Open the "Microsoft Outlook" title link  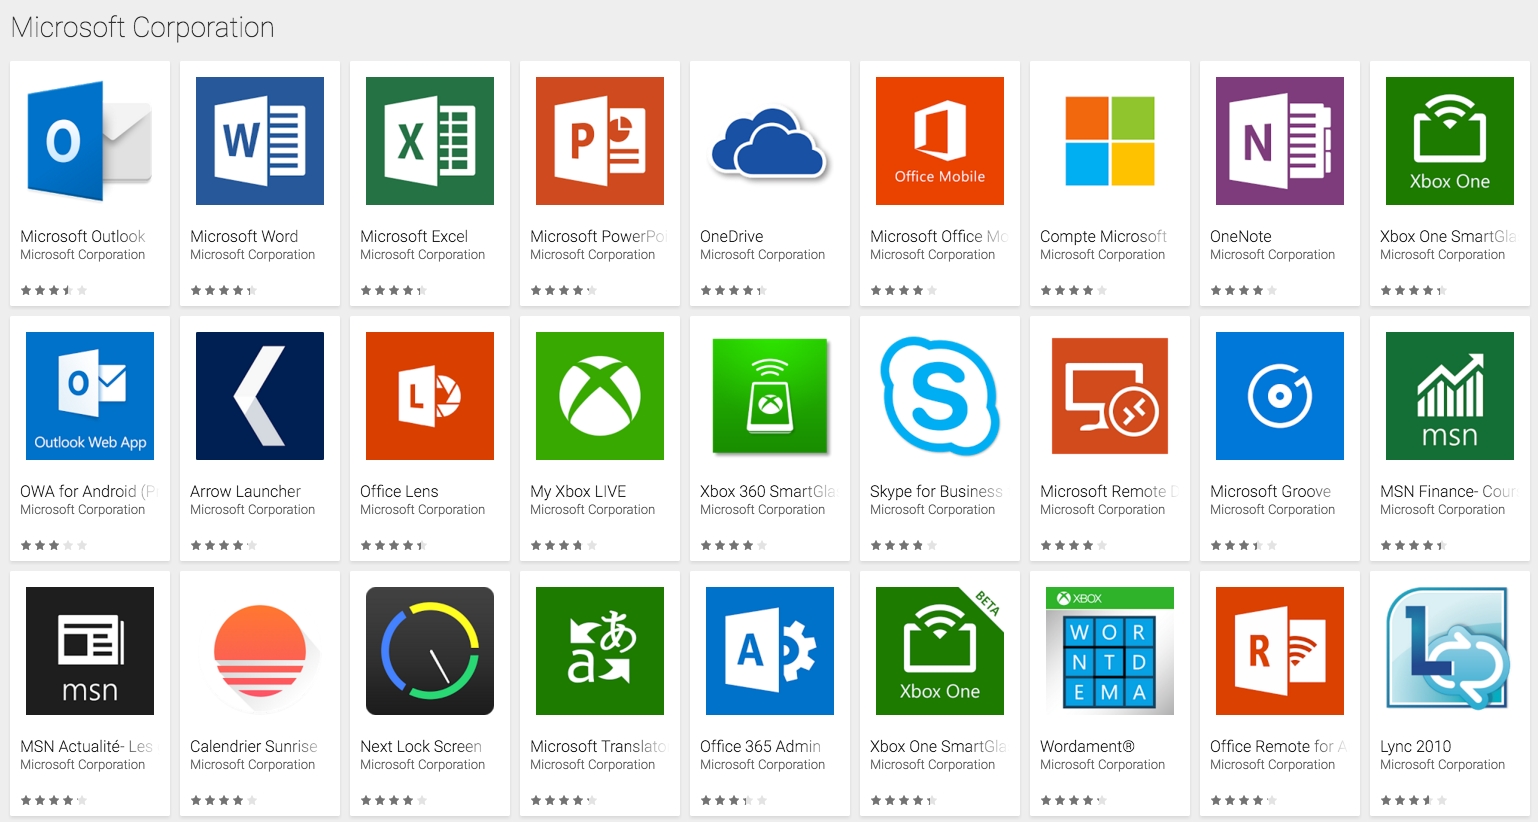click(x=83, y=236)
